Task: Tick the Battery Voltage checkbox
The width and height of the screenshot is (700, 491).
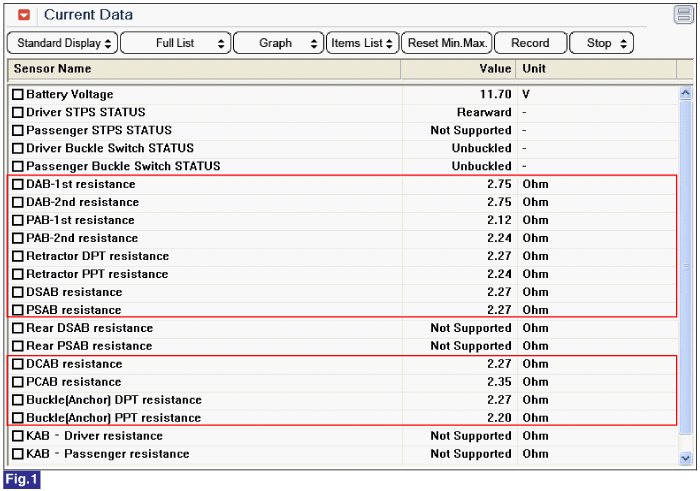Action: 17,95
